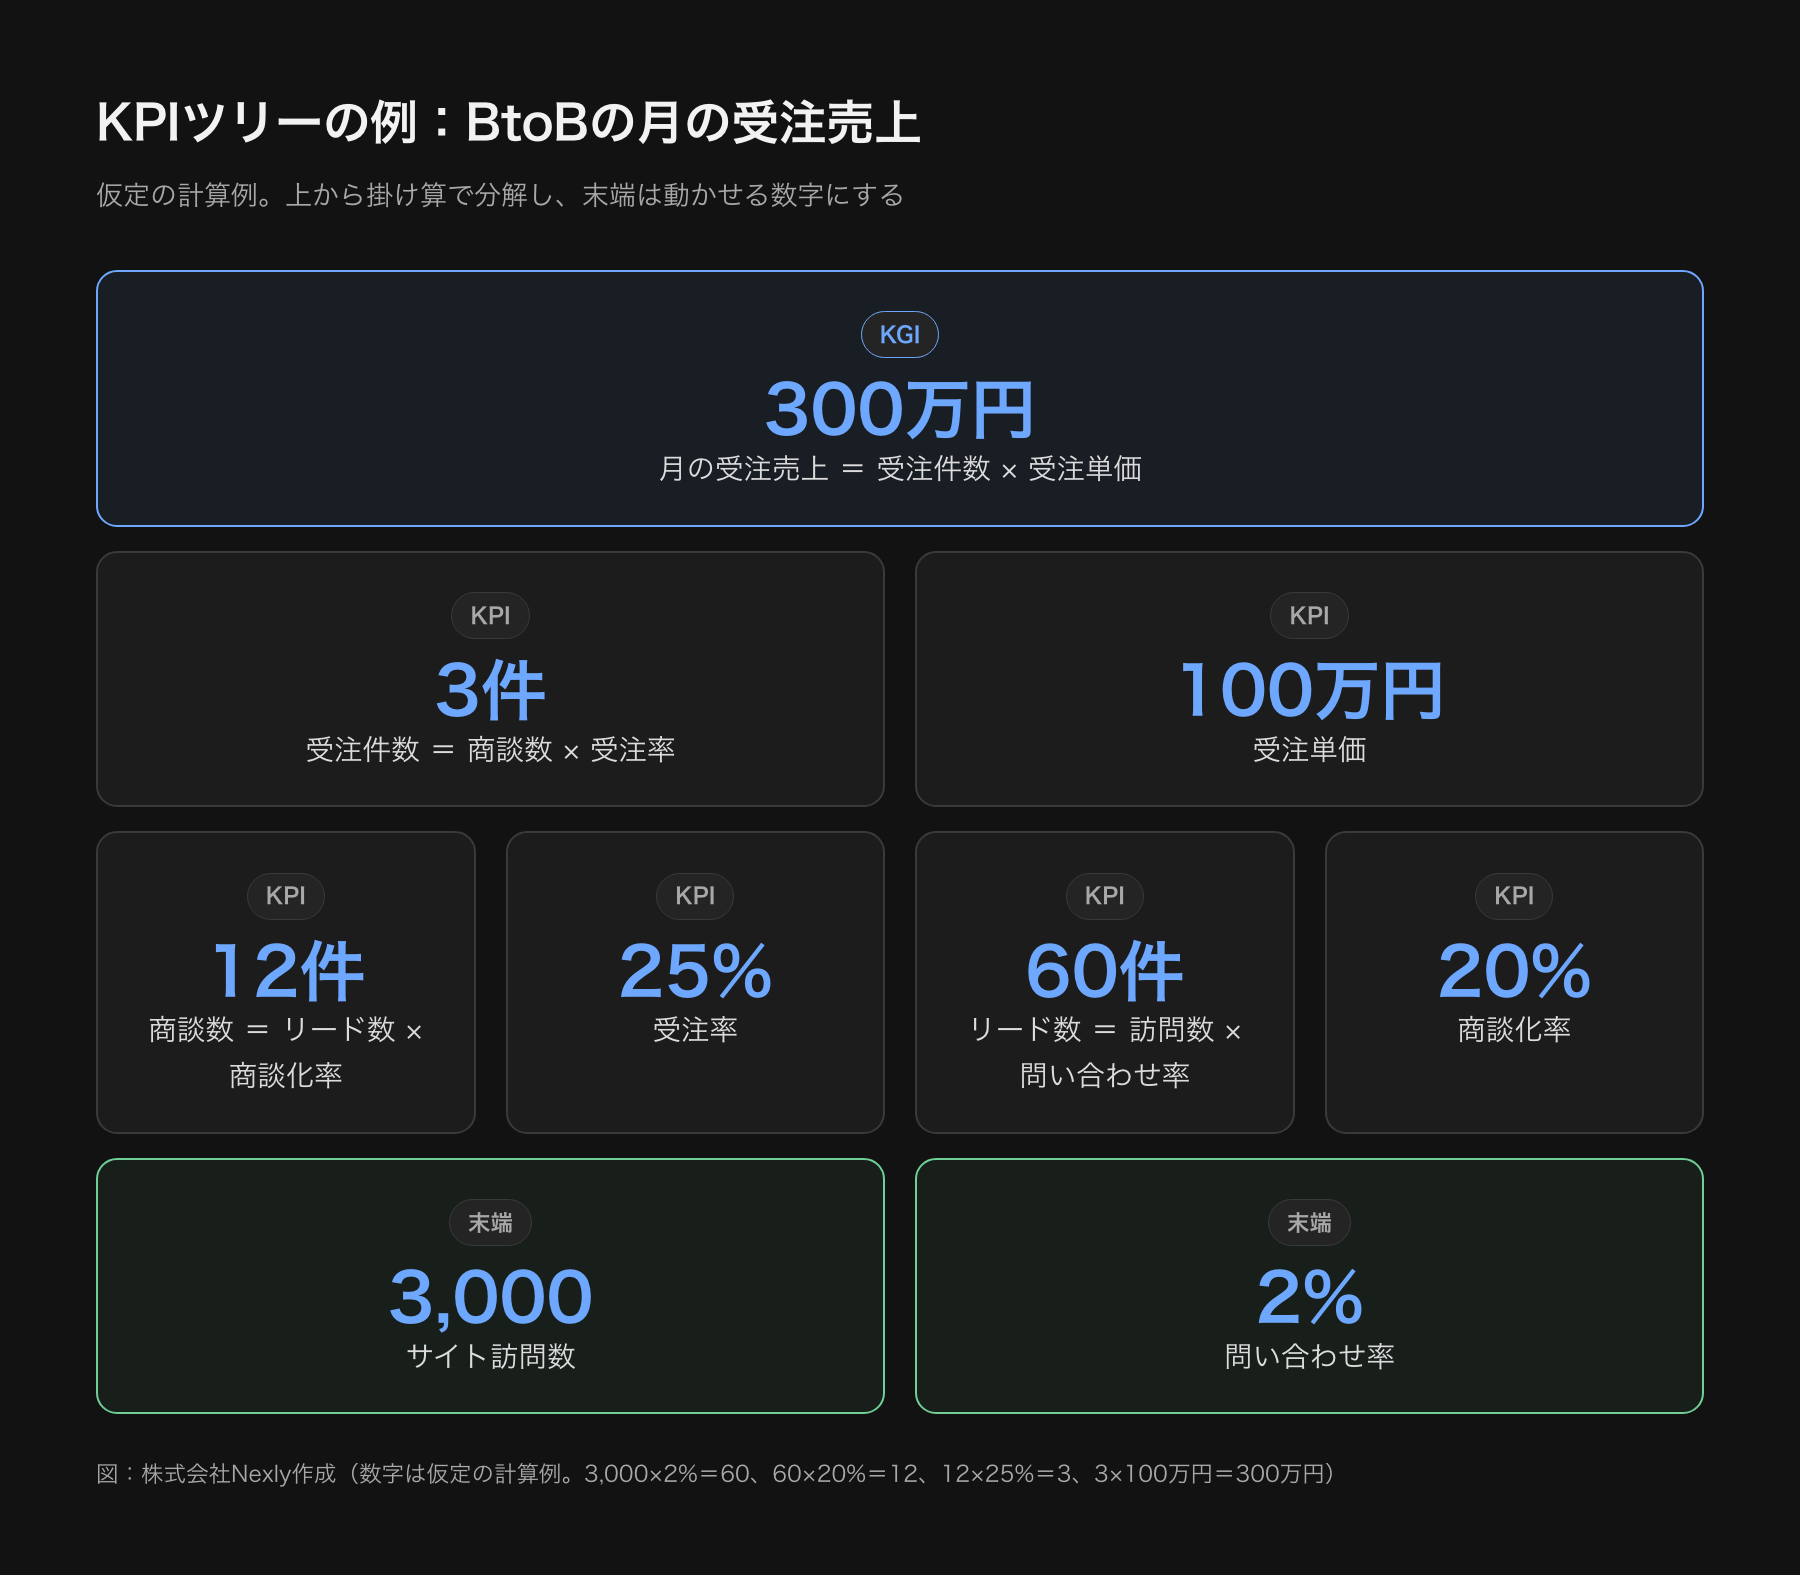
Task: Click the '問い合わせ率' label under 2%
Action: (x=1310, y=1356)
